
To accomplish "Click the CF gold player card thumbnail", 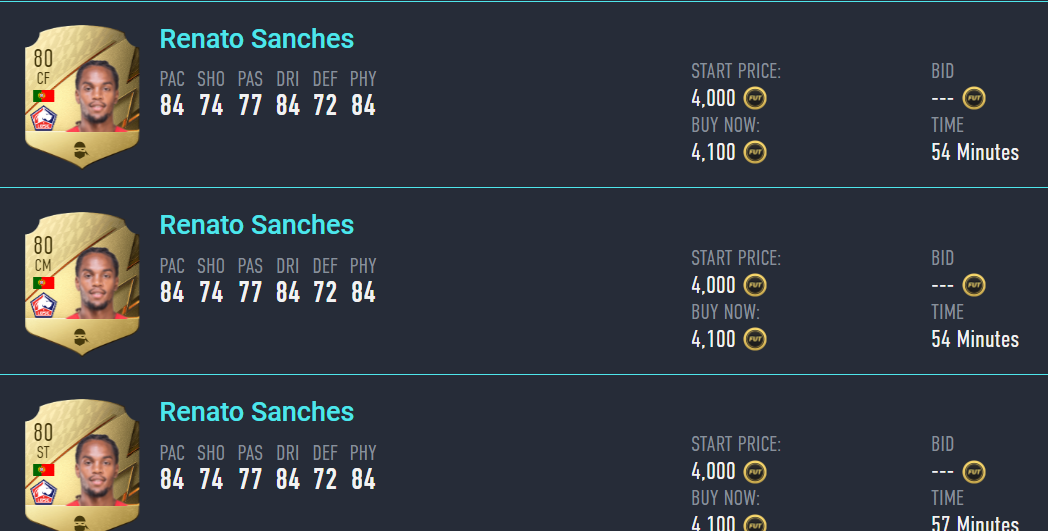I will (x=82, y=96).
